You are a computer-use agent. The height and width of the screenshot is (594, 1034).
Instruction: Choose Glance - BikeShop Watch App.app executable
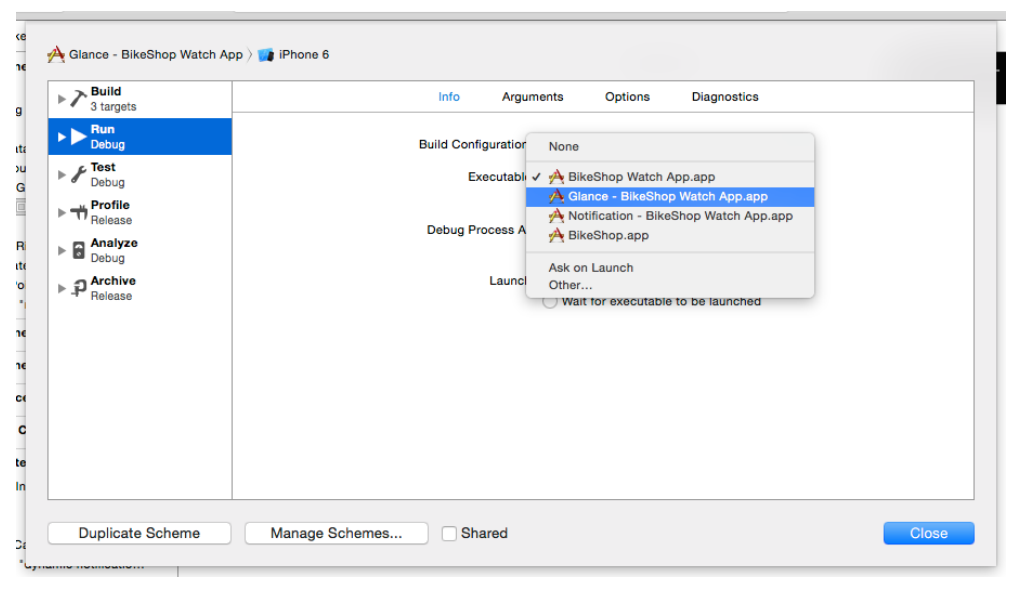(670, 196)
